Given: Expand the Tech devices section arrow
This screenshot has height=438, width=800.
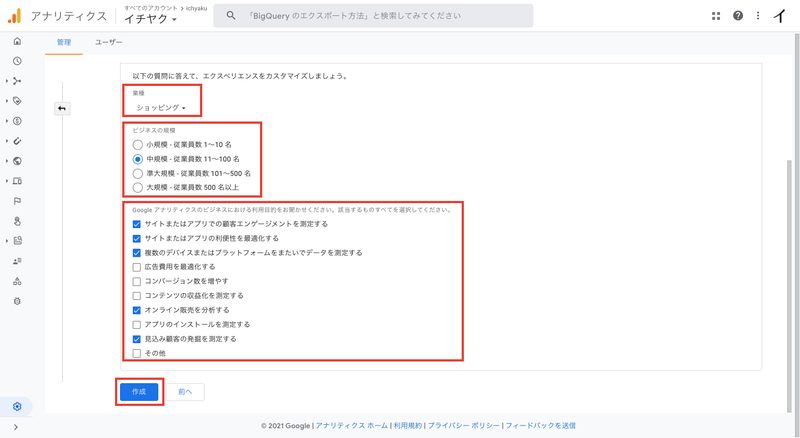Looking at the screenshot, I should coord(7,181).
